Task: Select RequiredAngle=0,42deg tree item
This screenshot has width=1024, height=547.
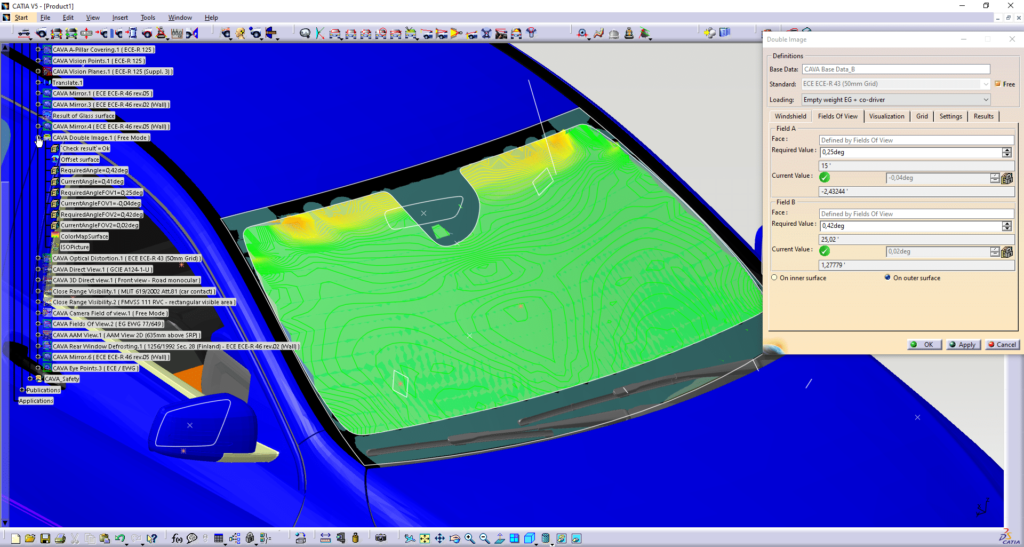Action: click(93, 170)
